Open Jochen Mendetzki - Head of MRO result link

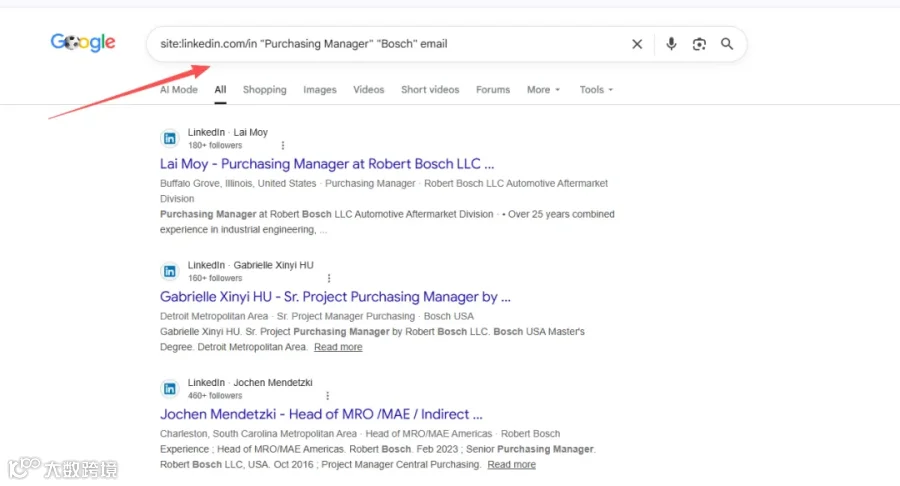click(321, 414)
